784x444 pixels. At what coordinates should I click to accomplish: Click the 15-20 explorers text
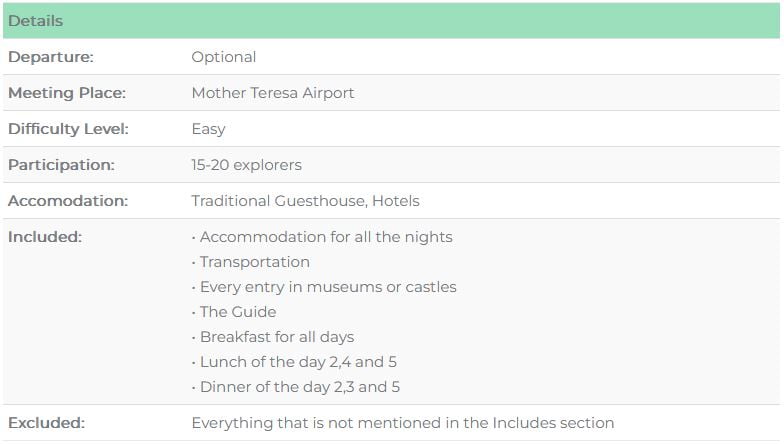point(246,165)
